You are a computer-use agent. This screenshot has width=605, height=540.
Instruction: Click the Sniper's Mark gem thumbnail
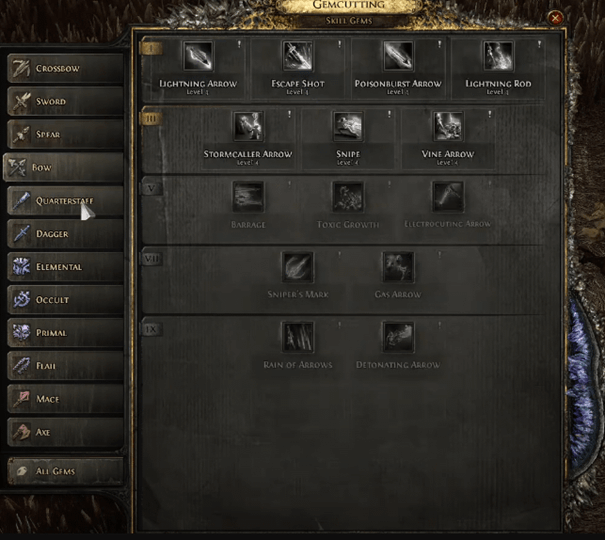tap(297, 267)
